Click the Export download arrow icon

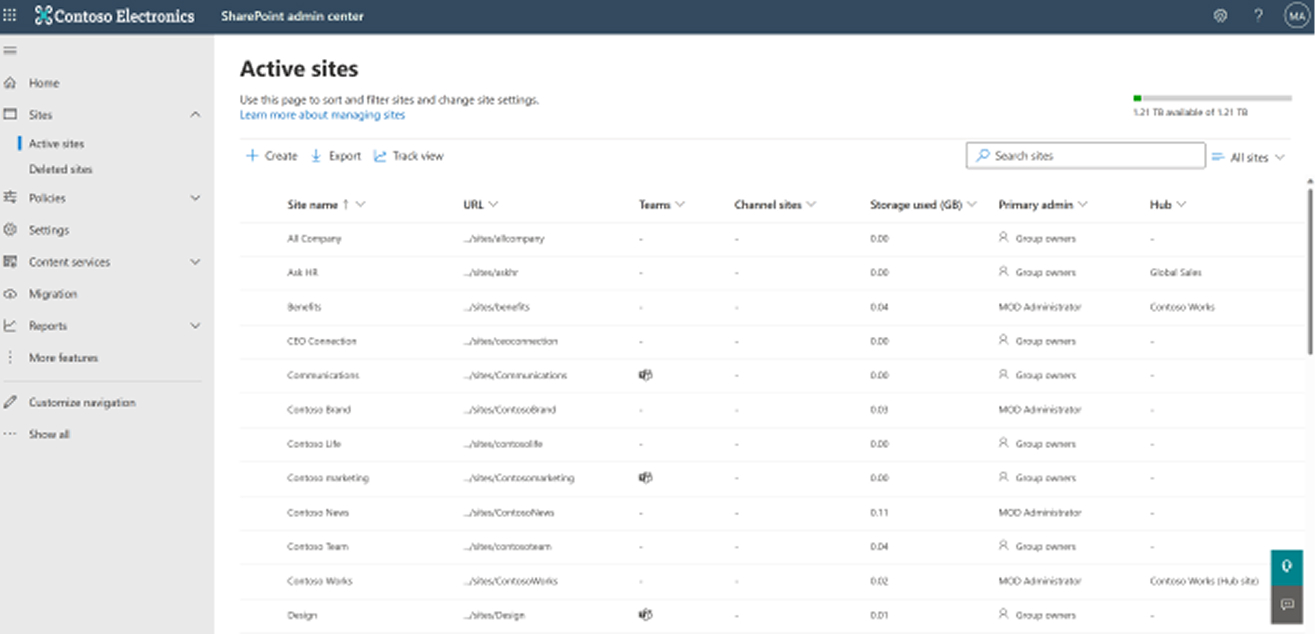click(x=316, y=156)
